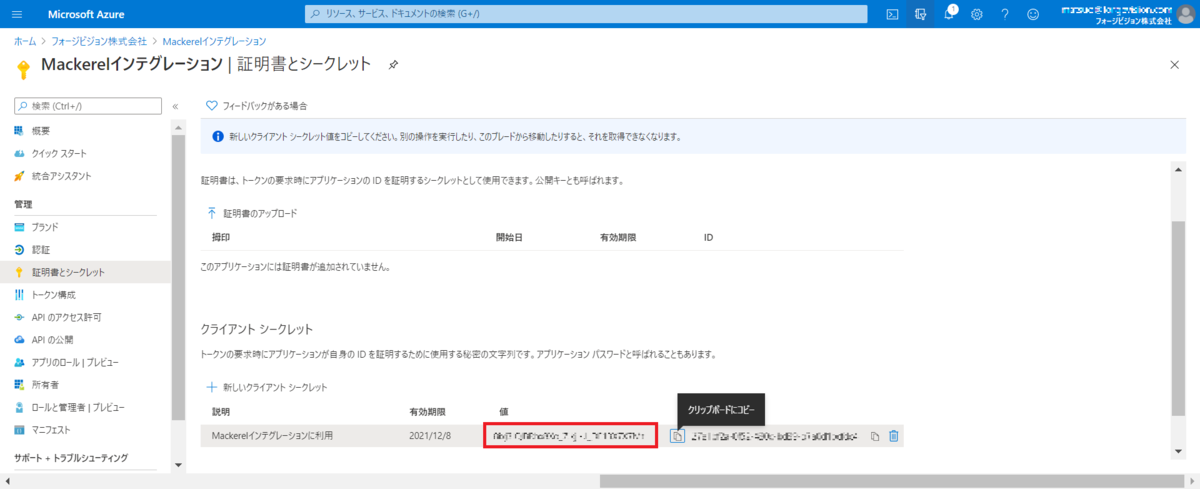Click the Mackerelインテグレーションに利用 description cell
This screenshot has width=1200, height=489.
(x=270, y=436)
